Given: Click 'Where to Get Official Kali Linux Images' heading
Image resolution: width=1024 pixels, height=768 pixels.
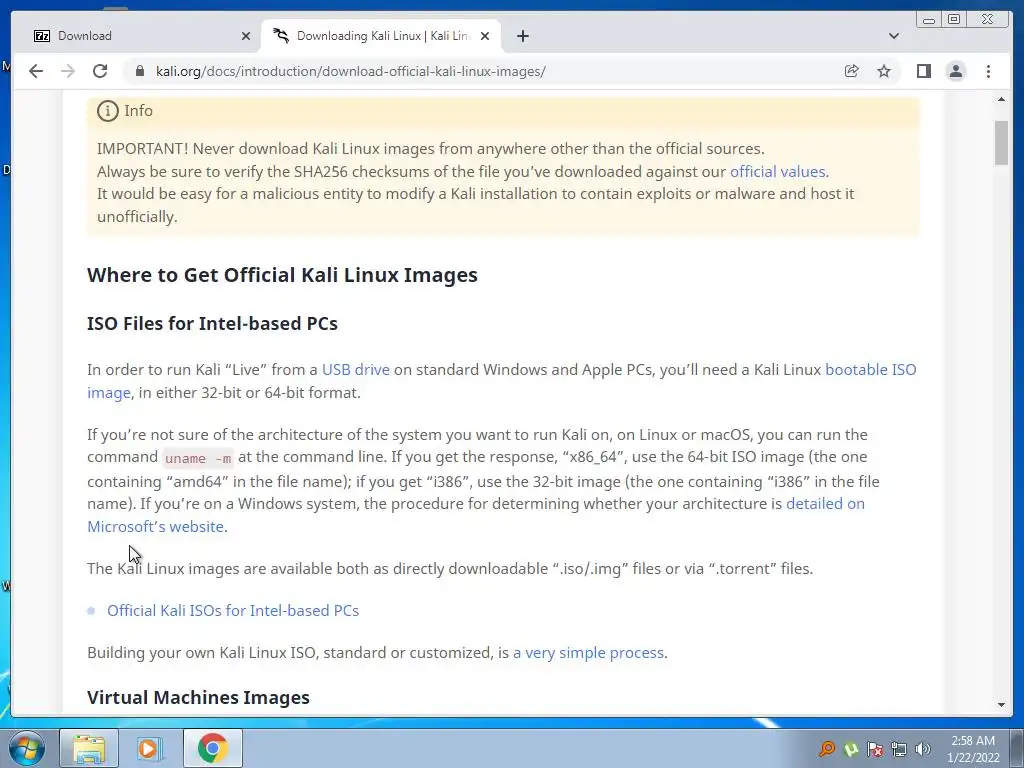Looking at the screenshot, I should [x=282, y=275].
